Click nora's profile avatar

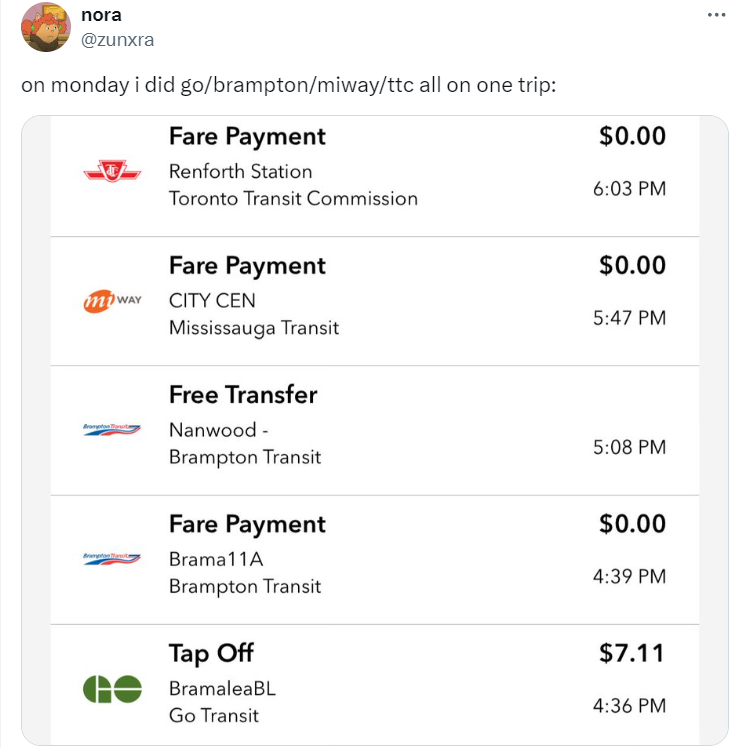pos(44,27)
